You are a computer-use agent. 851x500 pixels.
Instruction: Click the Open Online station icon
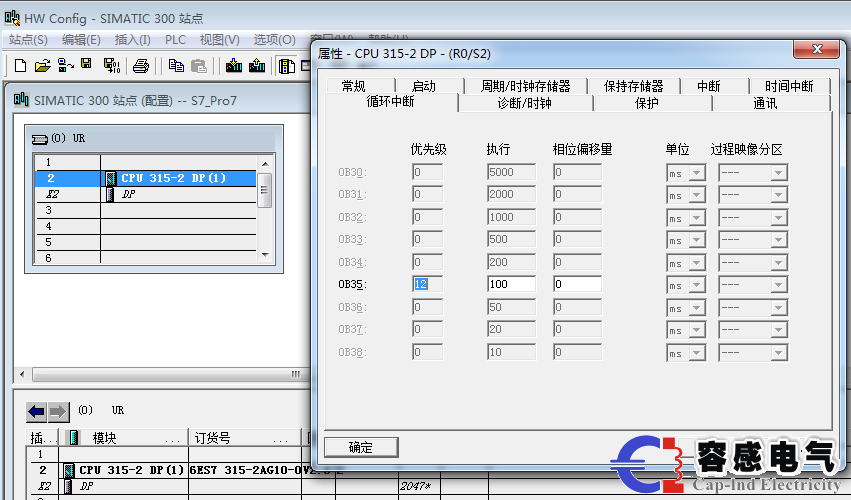pos(66,66)
